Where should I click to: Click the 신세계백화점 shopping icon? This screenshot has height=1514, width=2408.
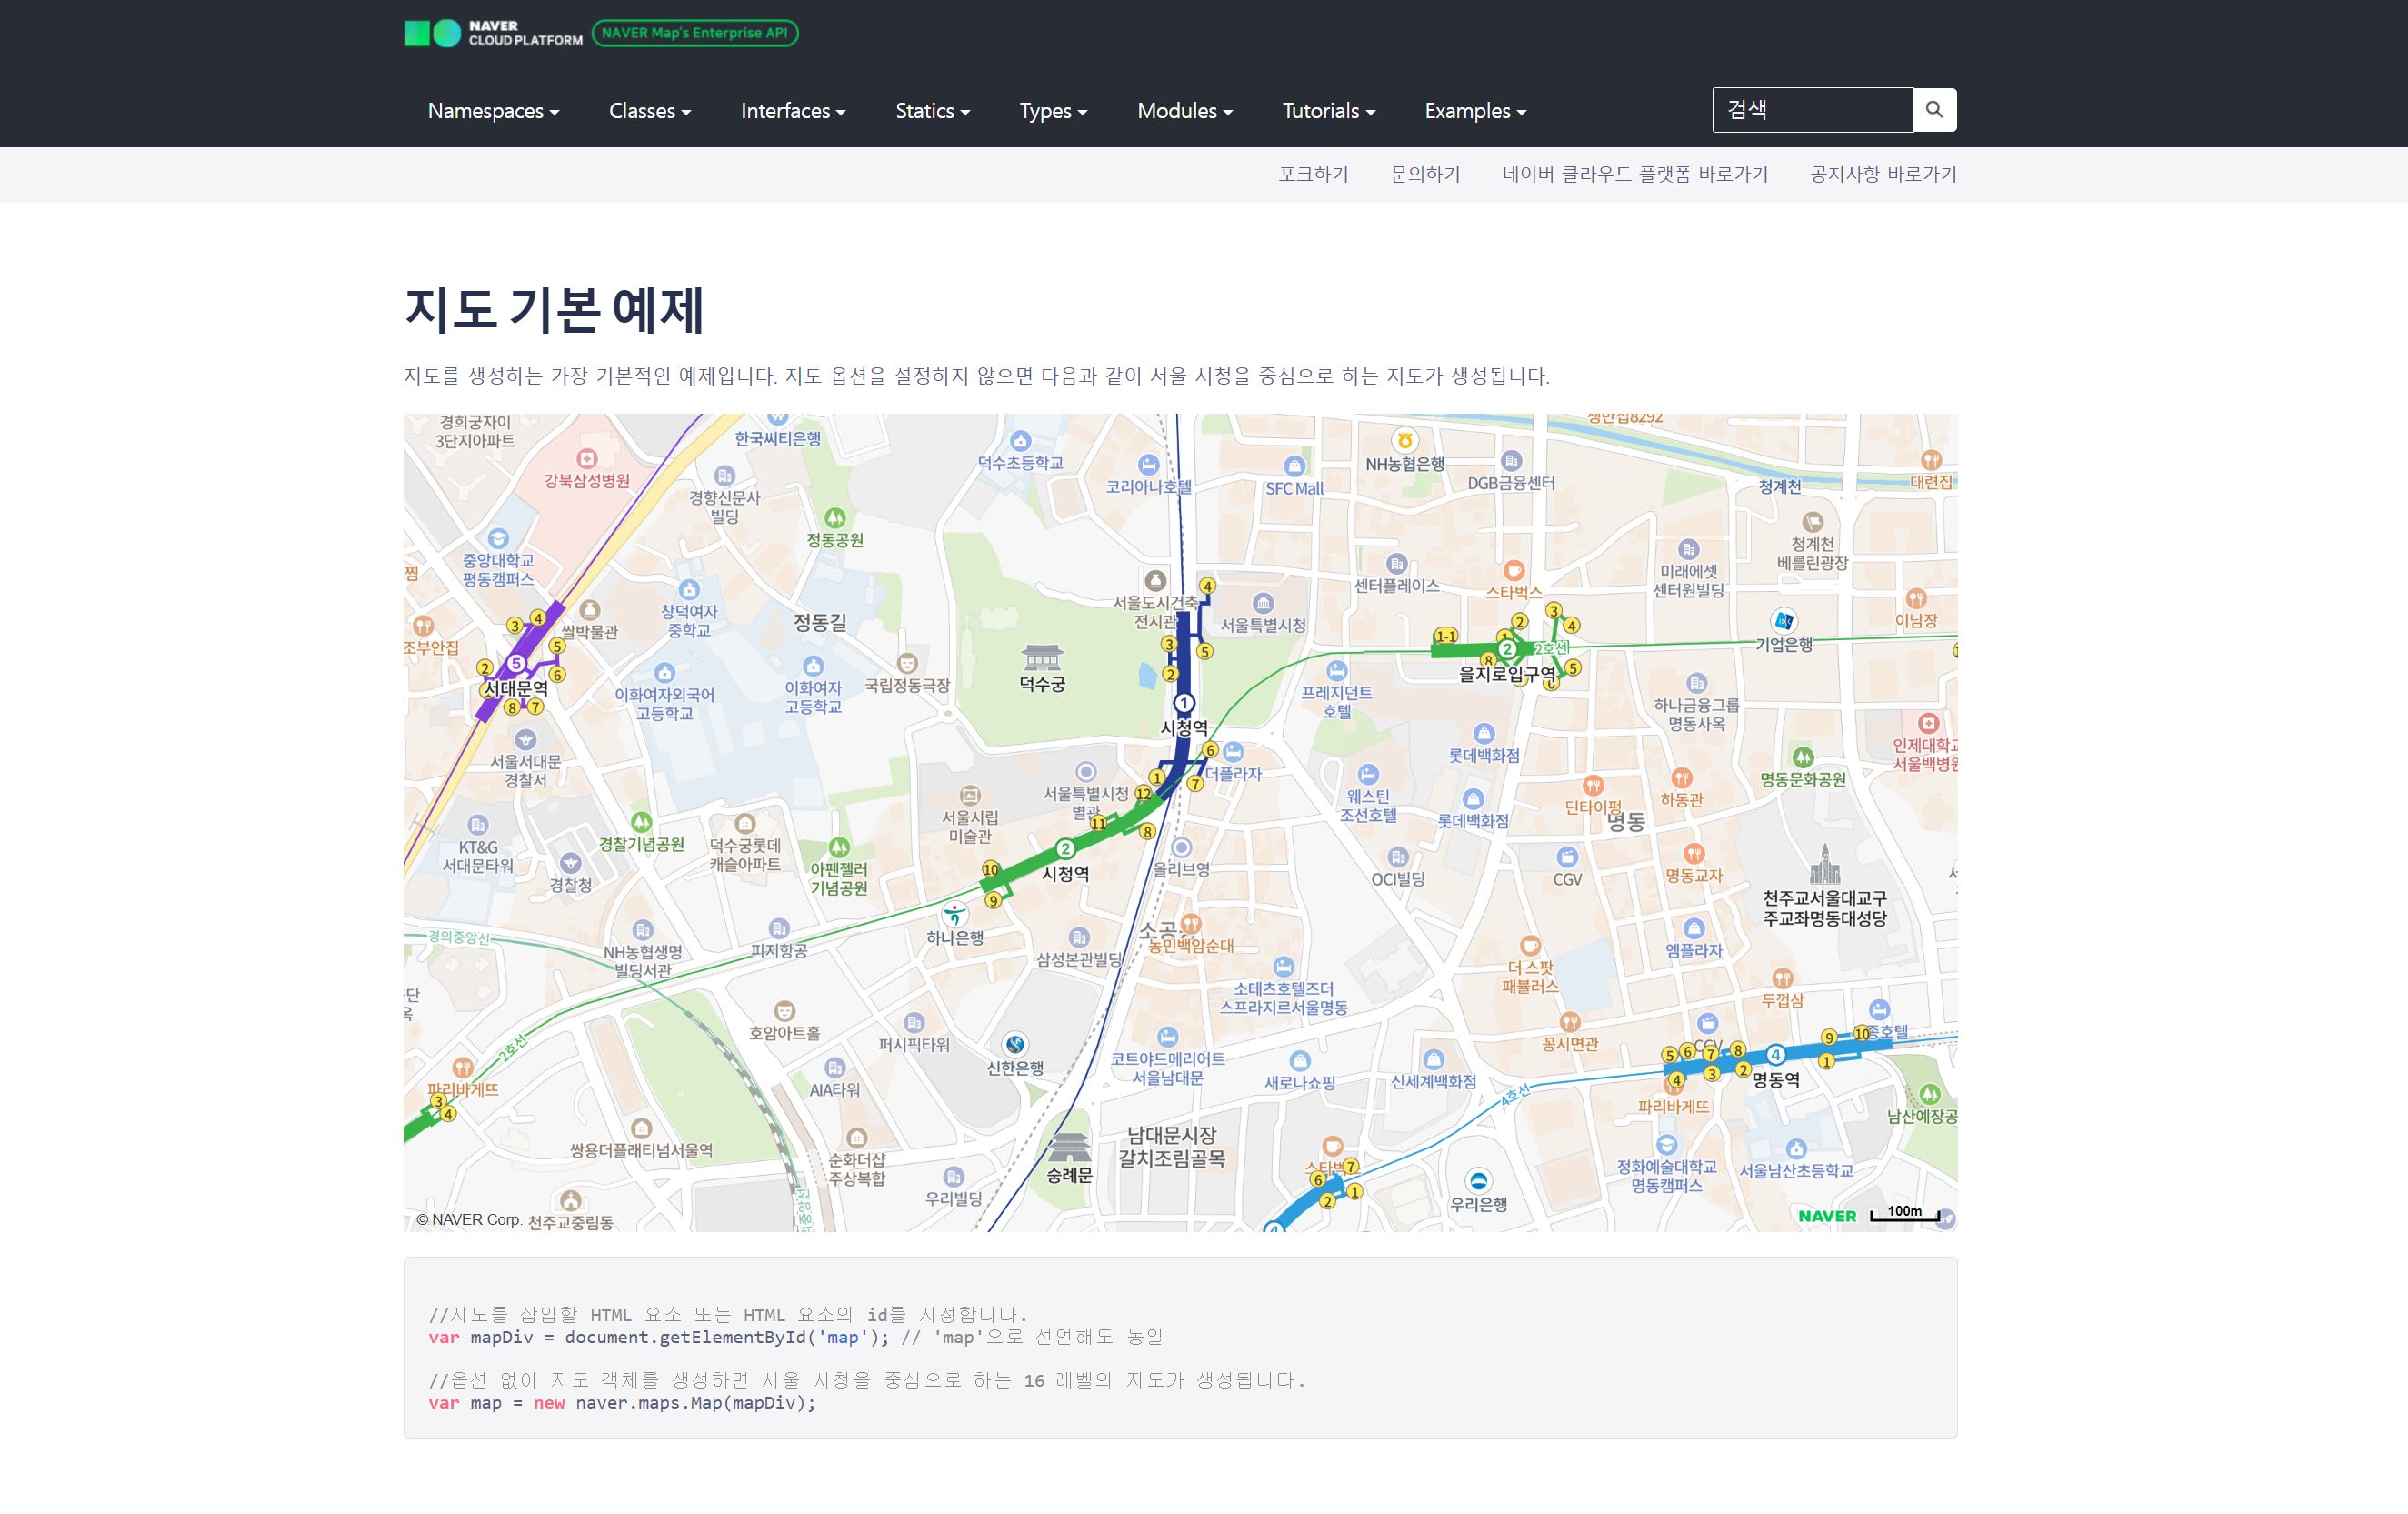click(1433, 1059)
